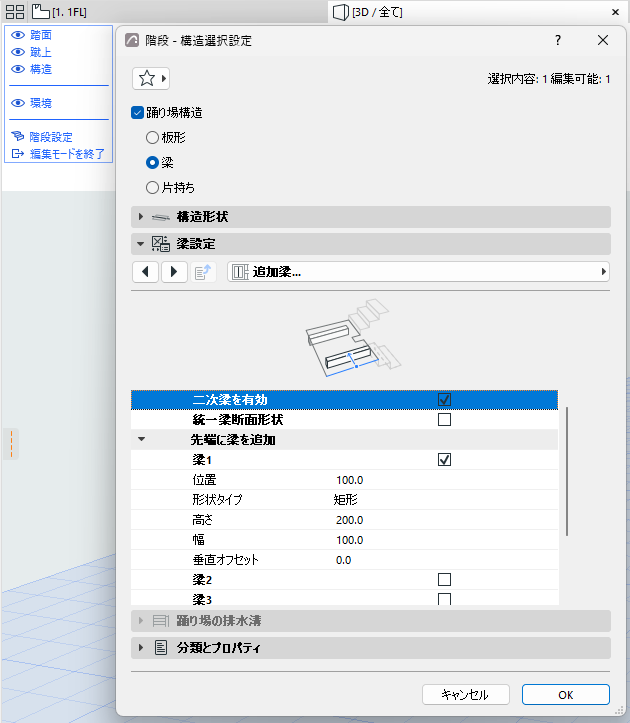Image resolution: width=630 pixels, height=723 pixels.
Task: Edit the 高さ value 200.0
Action: click(350, 520)
